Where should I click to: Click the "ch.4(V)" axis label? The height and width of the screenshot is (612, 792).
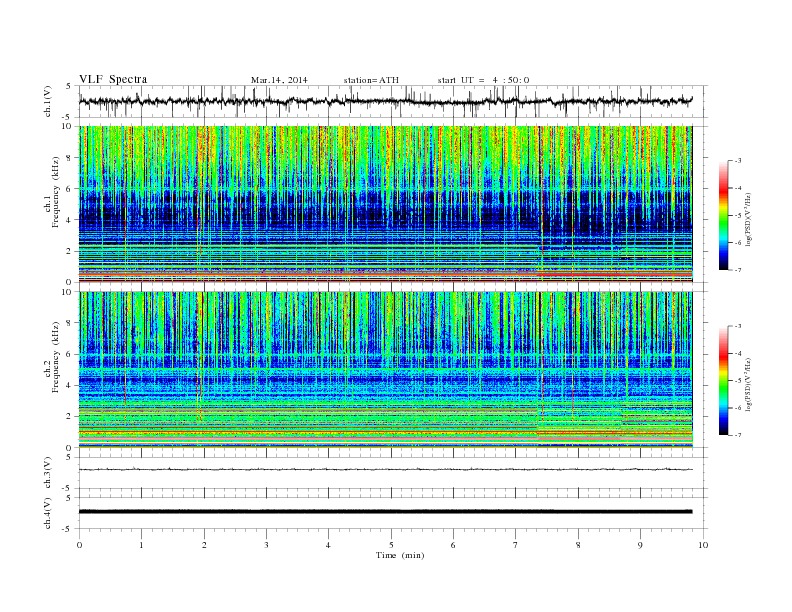[x=48, y=513]
